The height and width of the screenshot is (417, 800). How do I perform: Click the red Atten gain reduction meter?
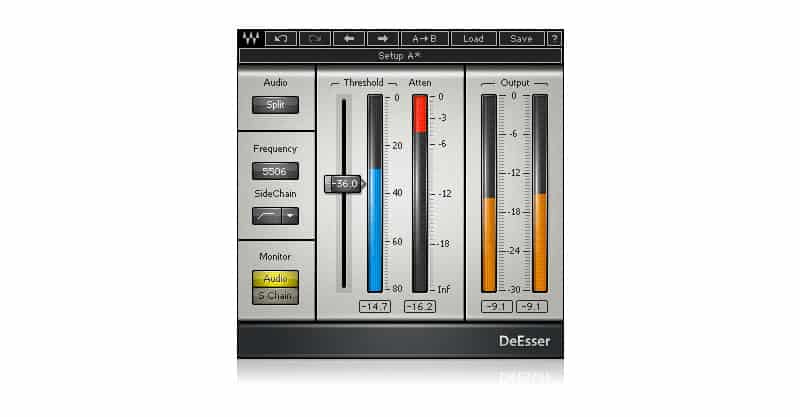click(x=420, y=193)
